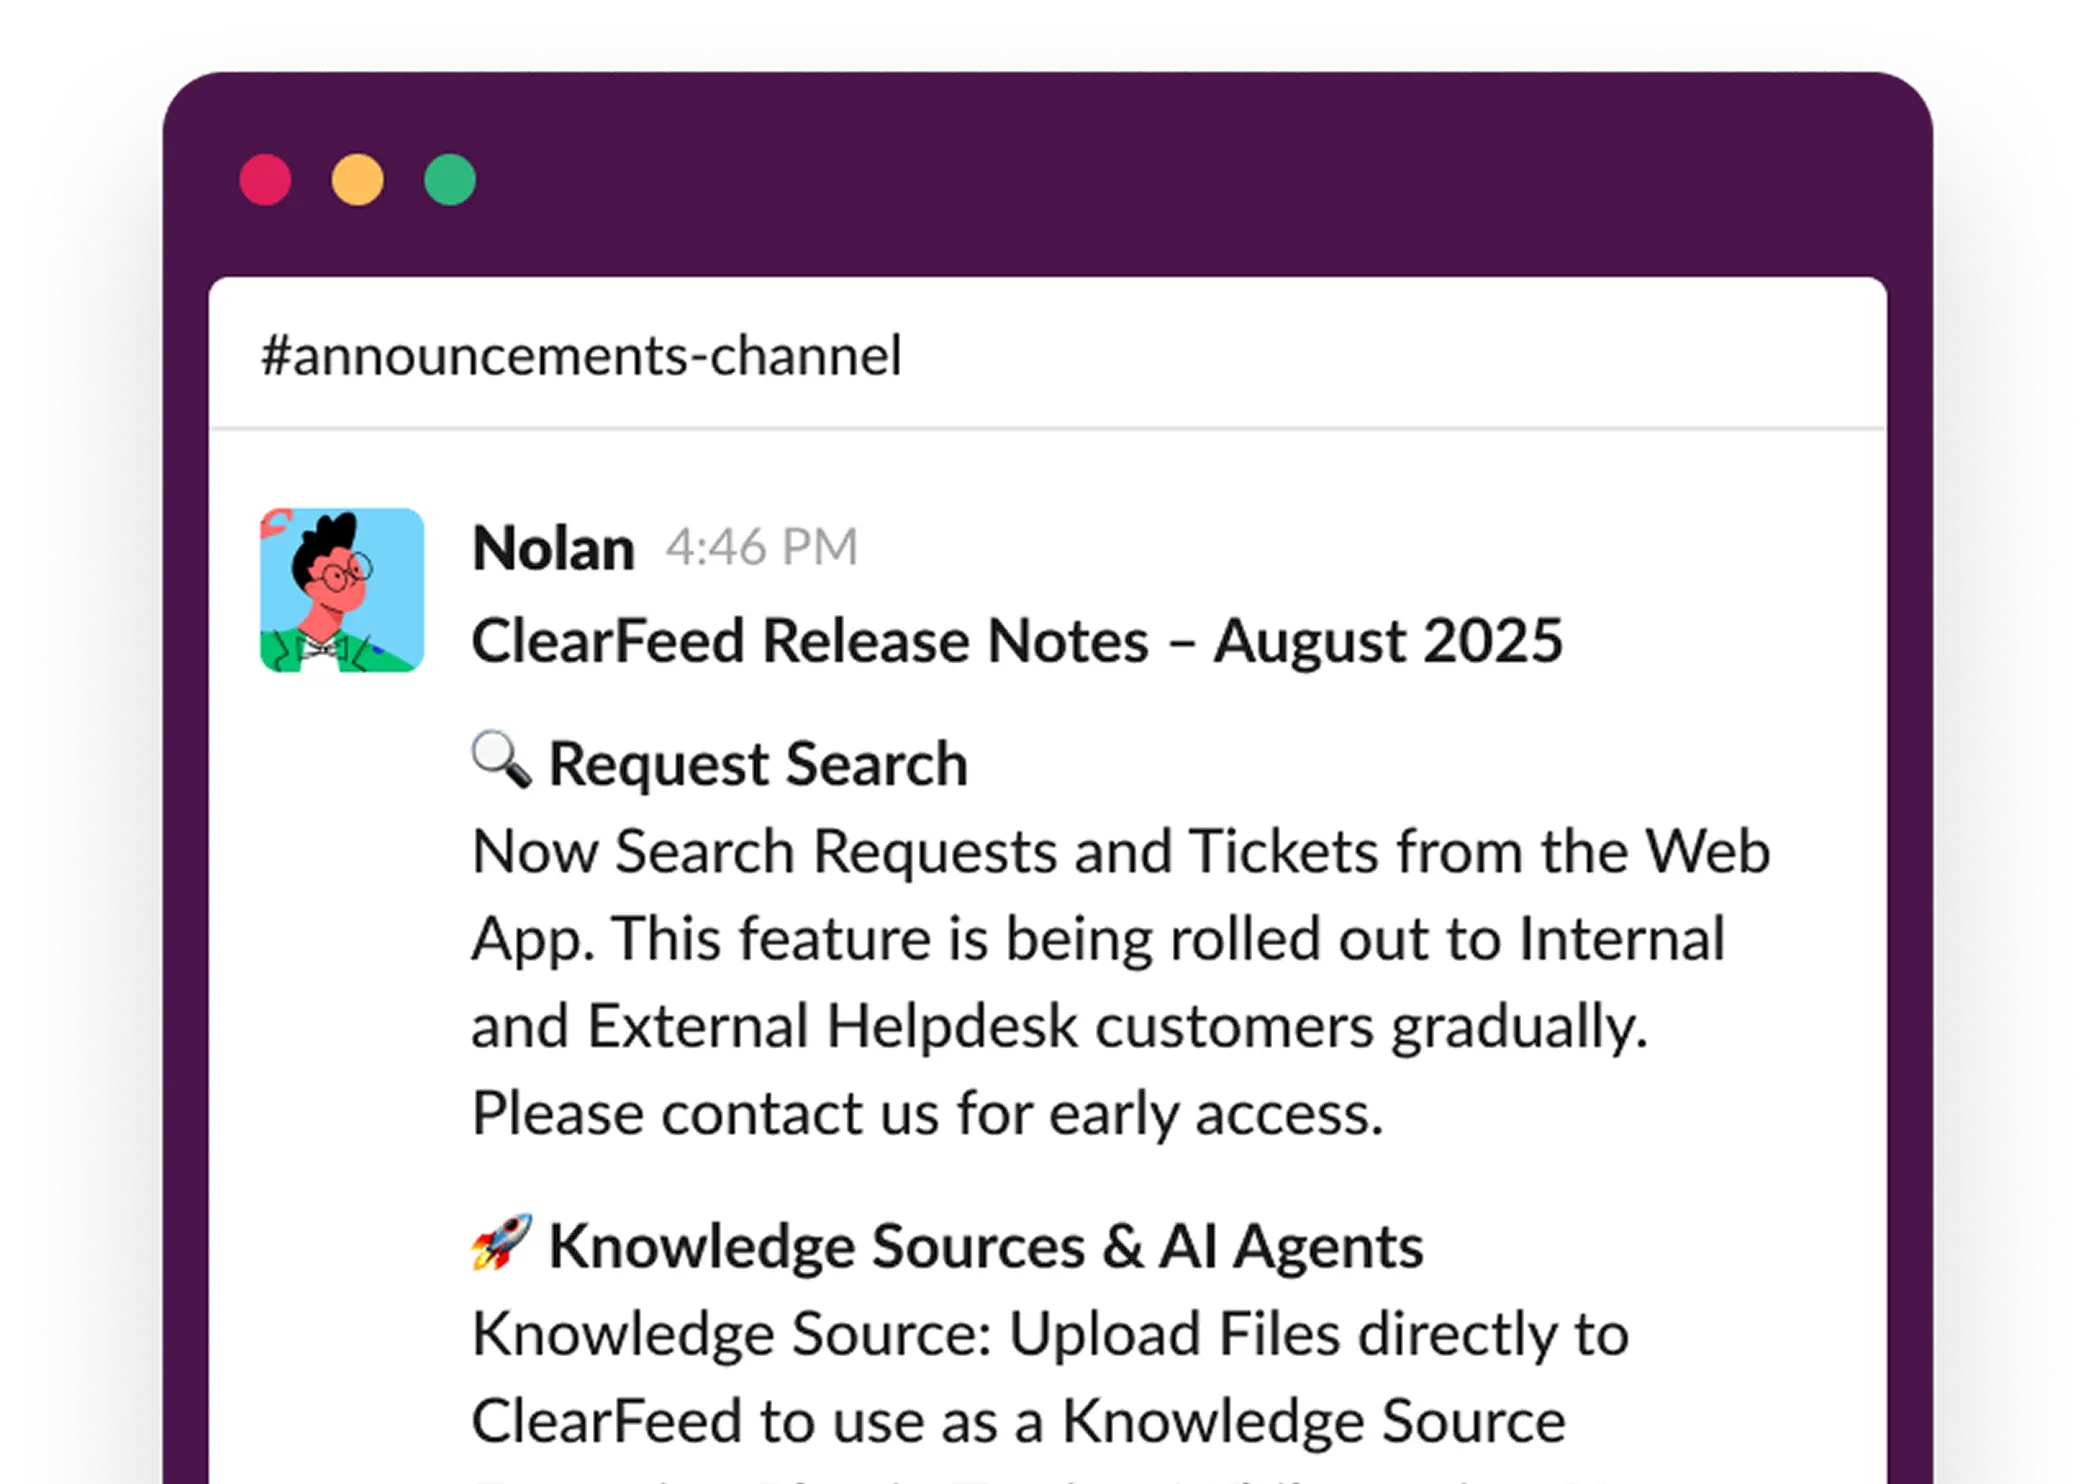
Task: Select the ClearFeed Release Notes – August 2025 title
Action: (x=1017, y=641)
